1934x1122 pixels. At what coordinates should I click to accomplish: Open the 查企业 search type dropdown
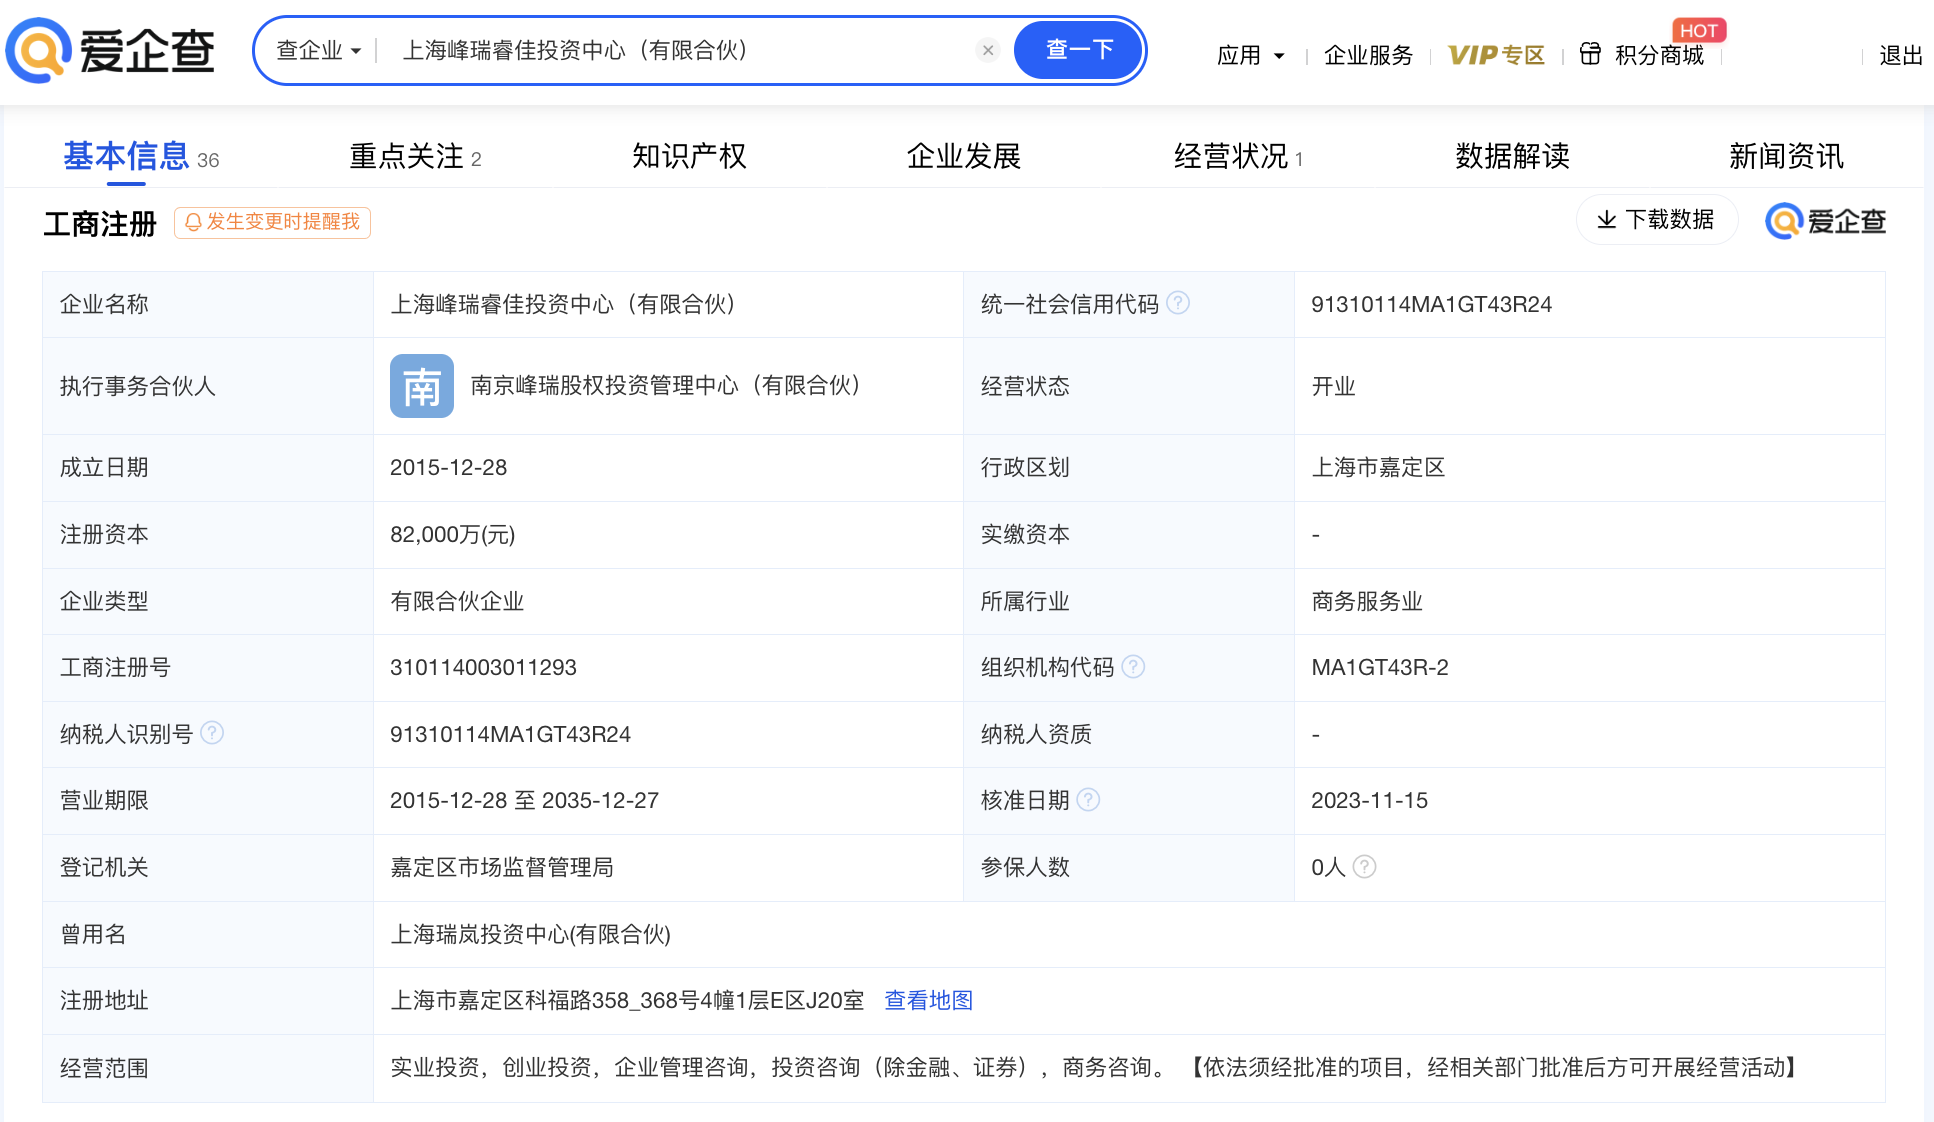tap(318, 50)
